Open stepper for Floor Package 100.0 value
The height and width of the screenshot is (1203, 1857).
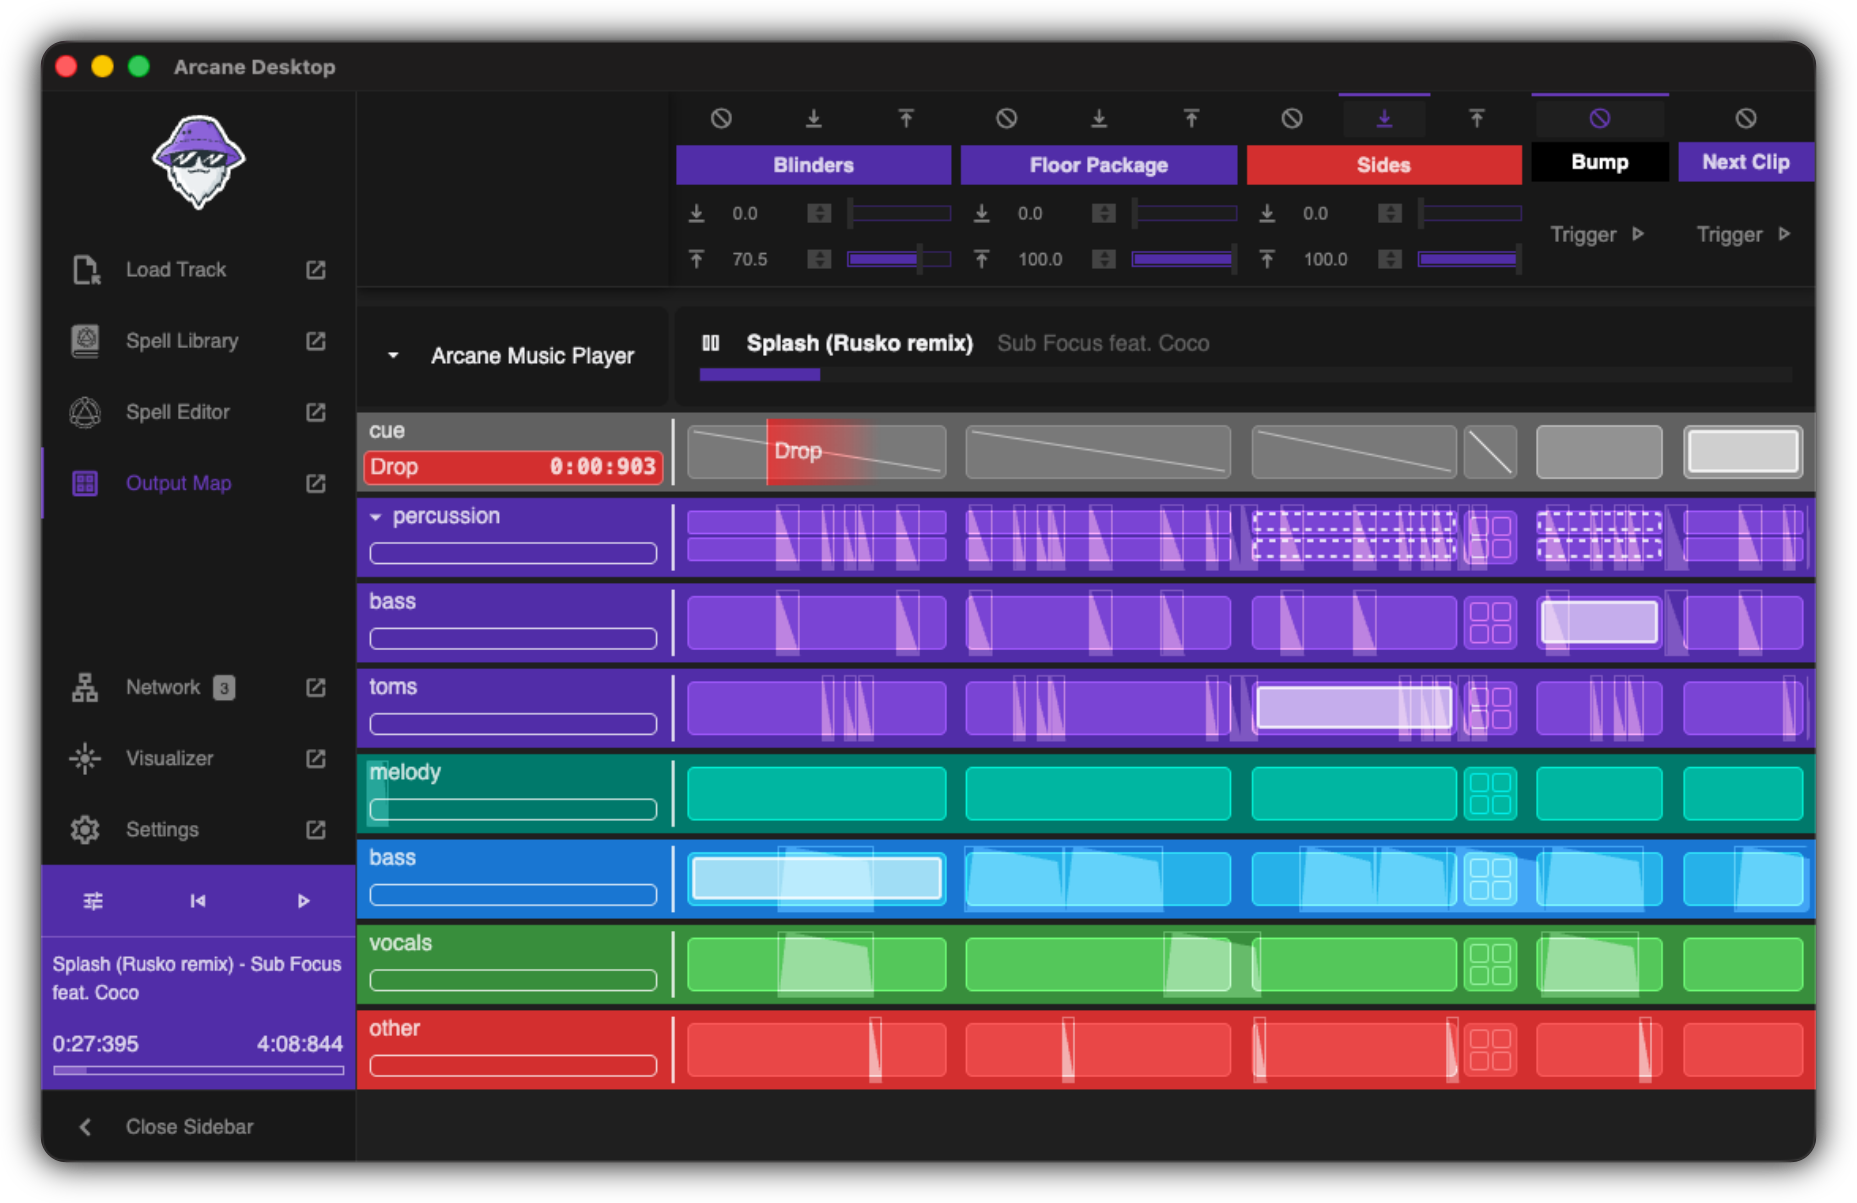(1104, 259)
